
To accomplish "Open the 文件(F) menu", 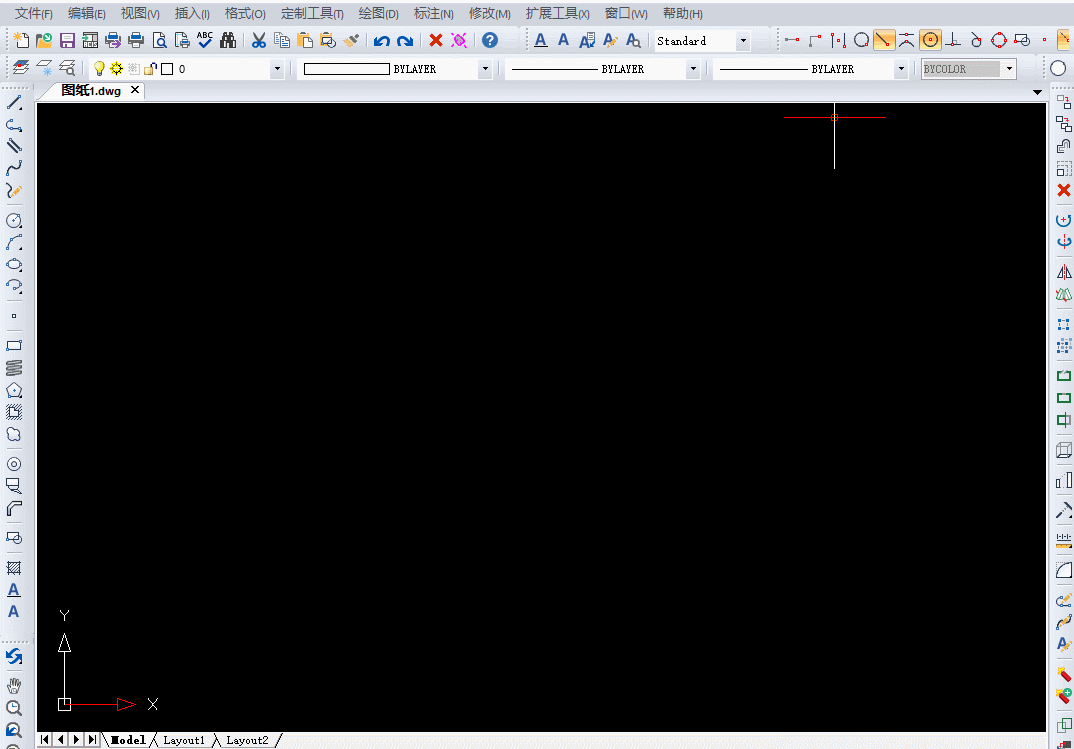I will click(x=34, y=14).
